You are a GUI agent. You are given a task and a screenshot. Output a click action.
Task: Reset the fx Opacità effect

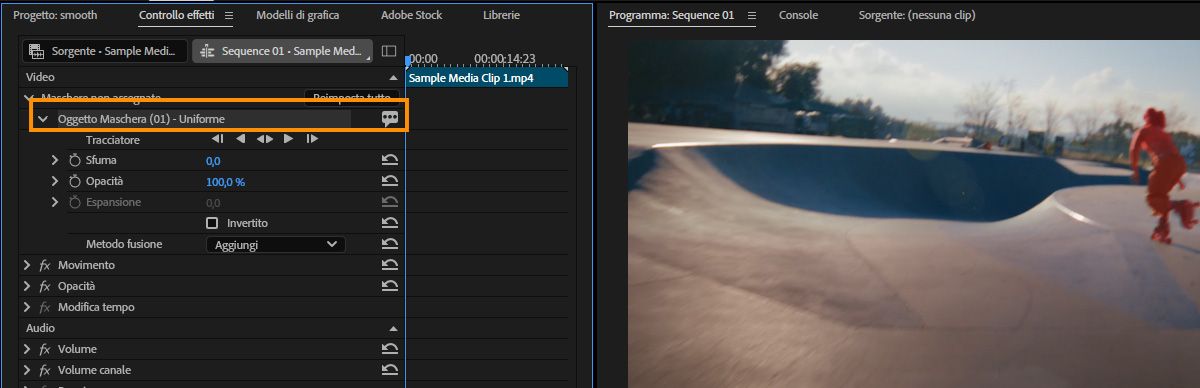[x=390, y=286]
